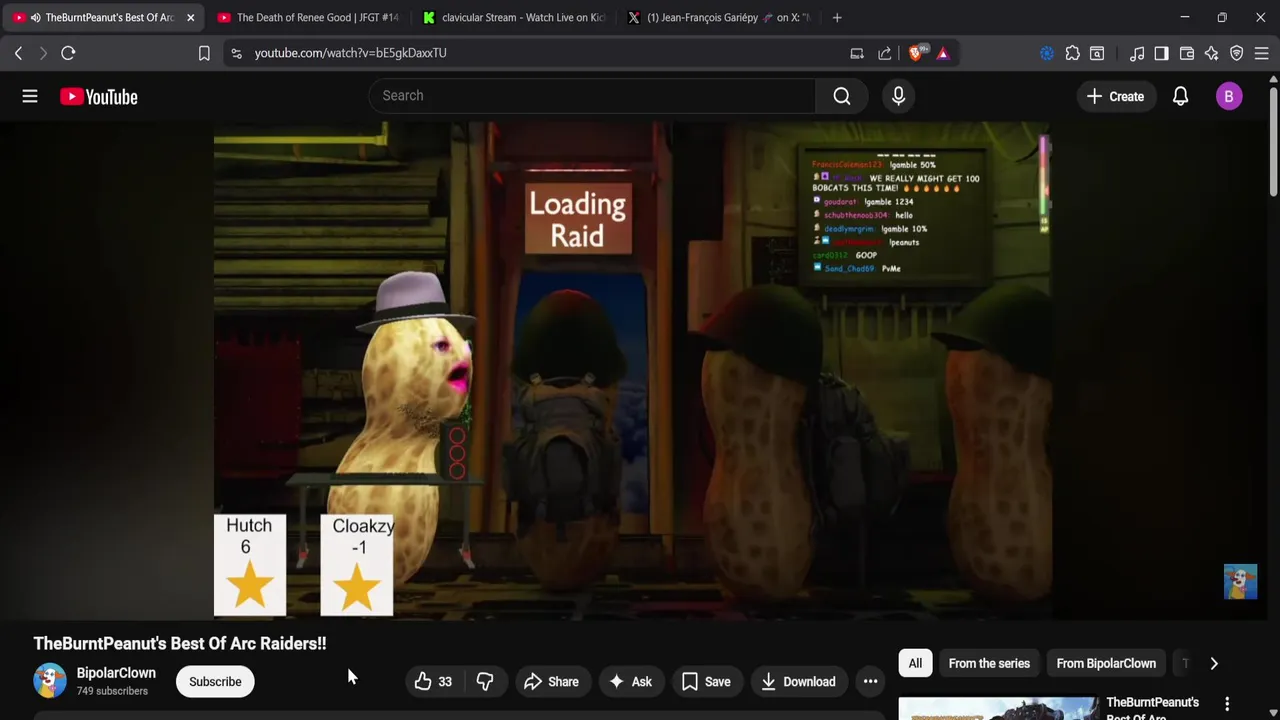Open more actions for the video
The width and height of the screenshot is (1280, 720).
pyautogui.click(x=871, y=682)
